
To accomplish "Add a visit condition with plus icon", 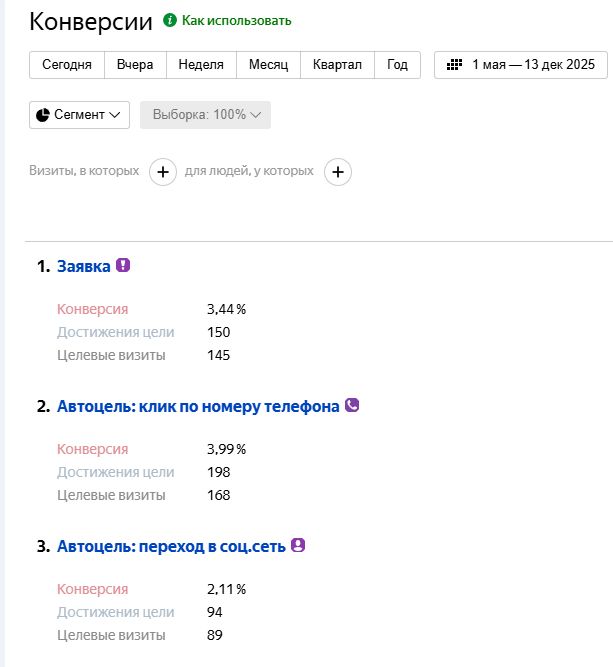I will pyautogui.click(x=163, y=172).
